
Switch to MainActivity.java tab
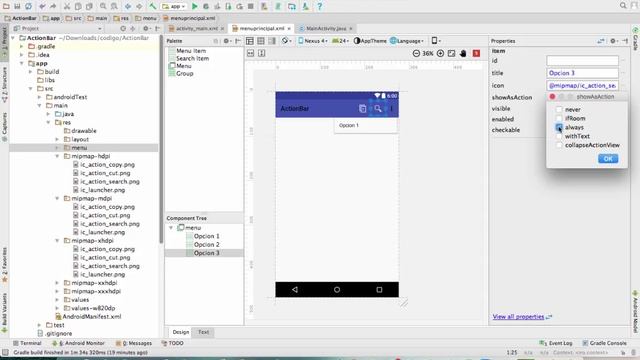326,29
